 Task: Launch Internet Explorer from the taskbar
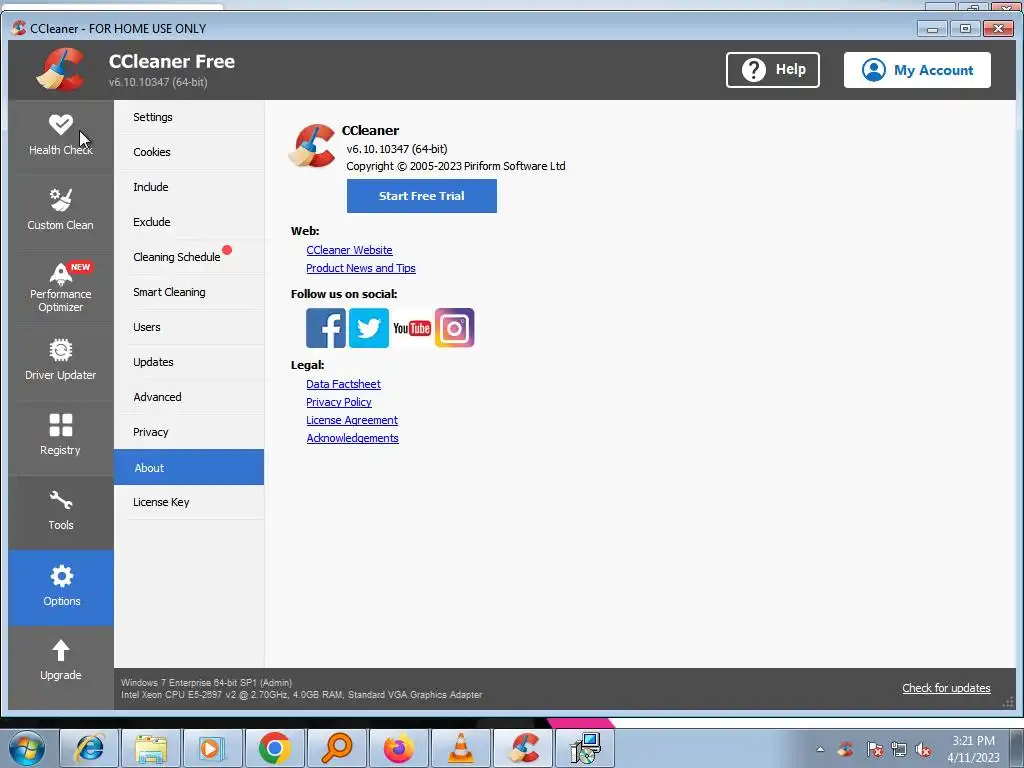(x=89, y=748)
